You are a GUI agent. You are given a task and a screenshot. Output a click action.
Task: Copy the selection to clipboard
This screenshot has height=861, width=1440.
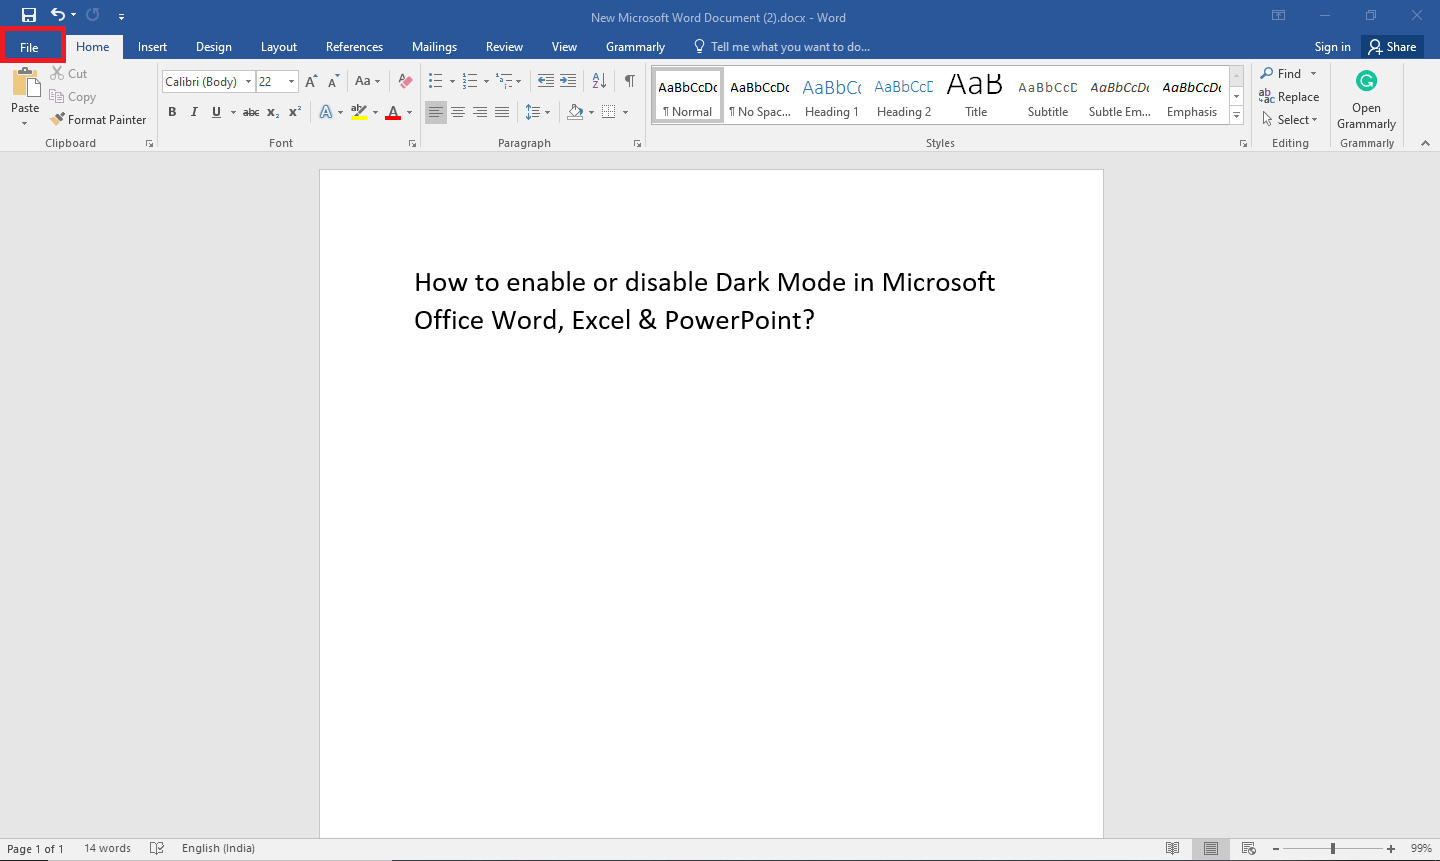point(73,97)
